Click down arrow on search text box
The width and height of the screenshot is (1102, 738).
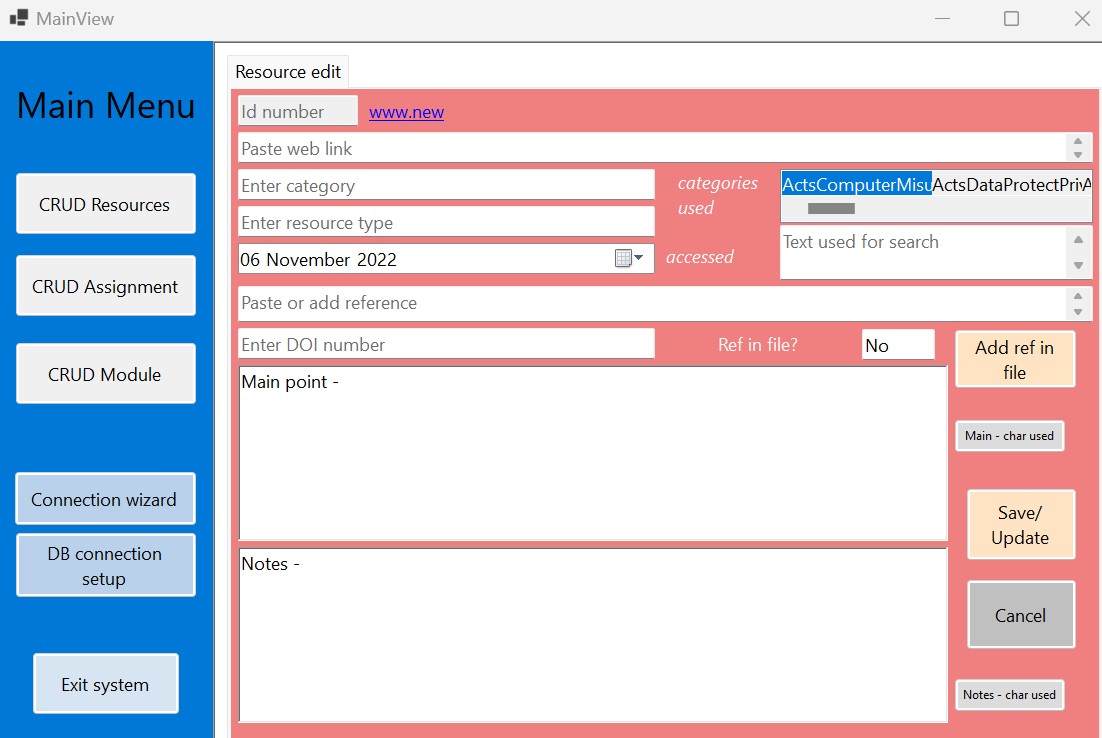(1077, 266)
